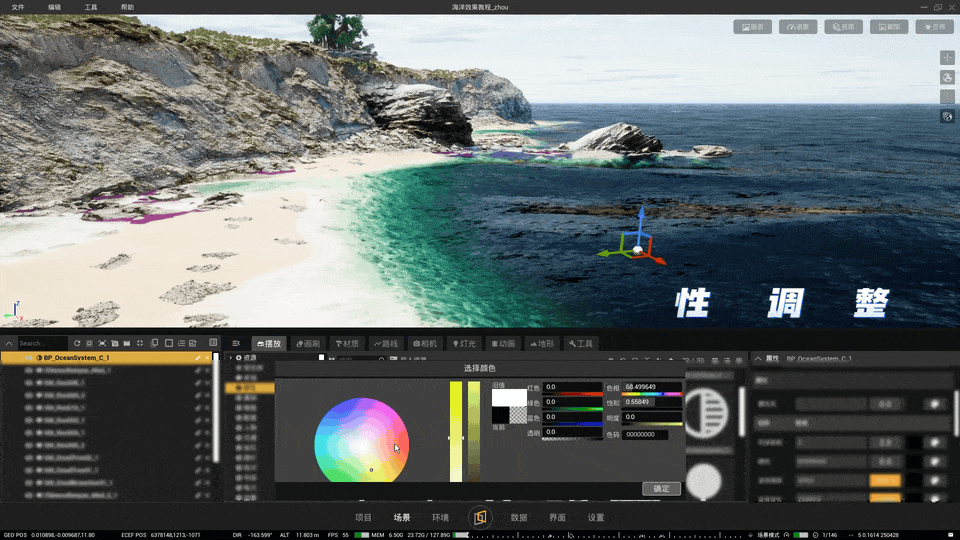Click the pencil edit icon on BP_OceanSystem_C_1
960x540 pixels.
point(198,358)
